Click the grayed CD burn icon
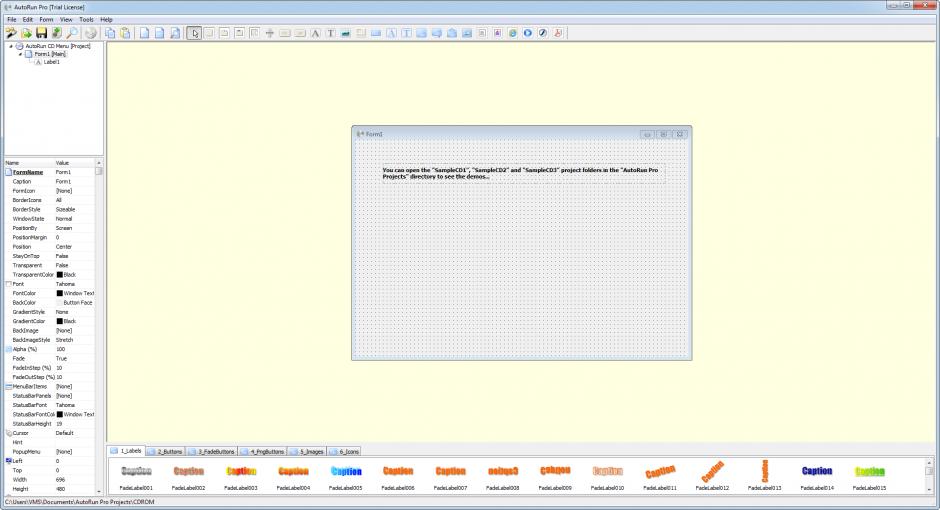 91,33
